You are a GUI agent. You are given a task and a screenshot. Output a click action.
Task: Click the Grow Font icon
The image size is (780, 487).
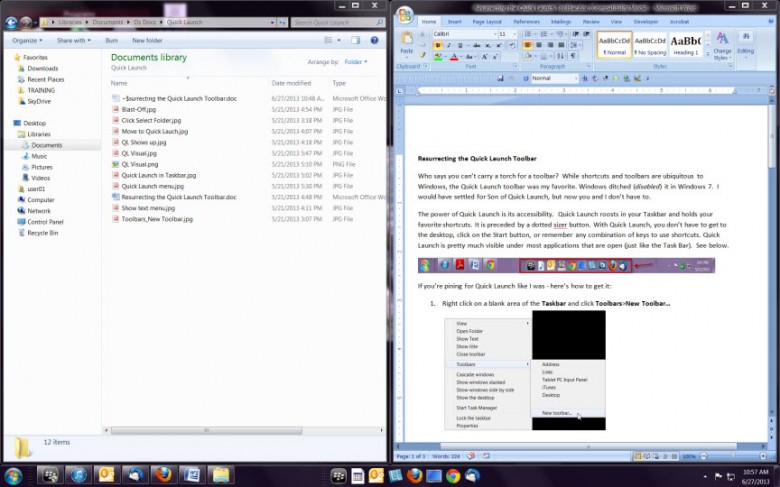(485, 57)
